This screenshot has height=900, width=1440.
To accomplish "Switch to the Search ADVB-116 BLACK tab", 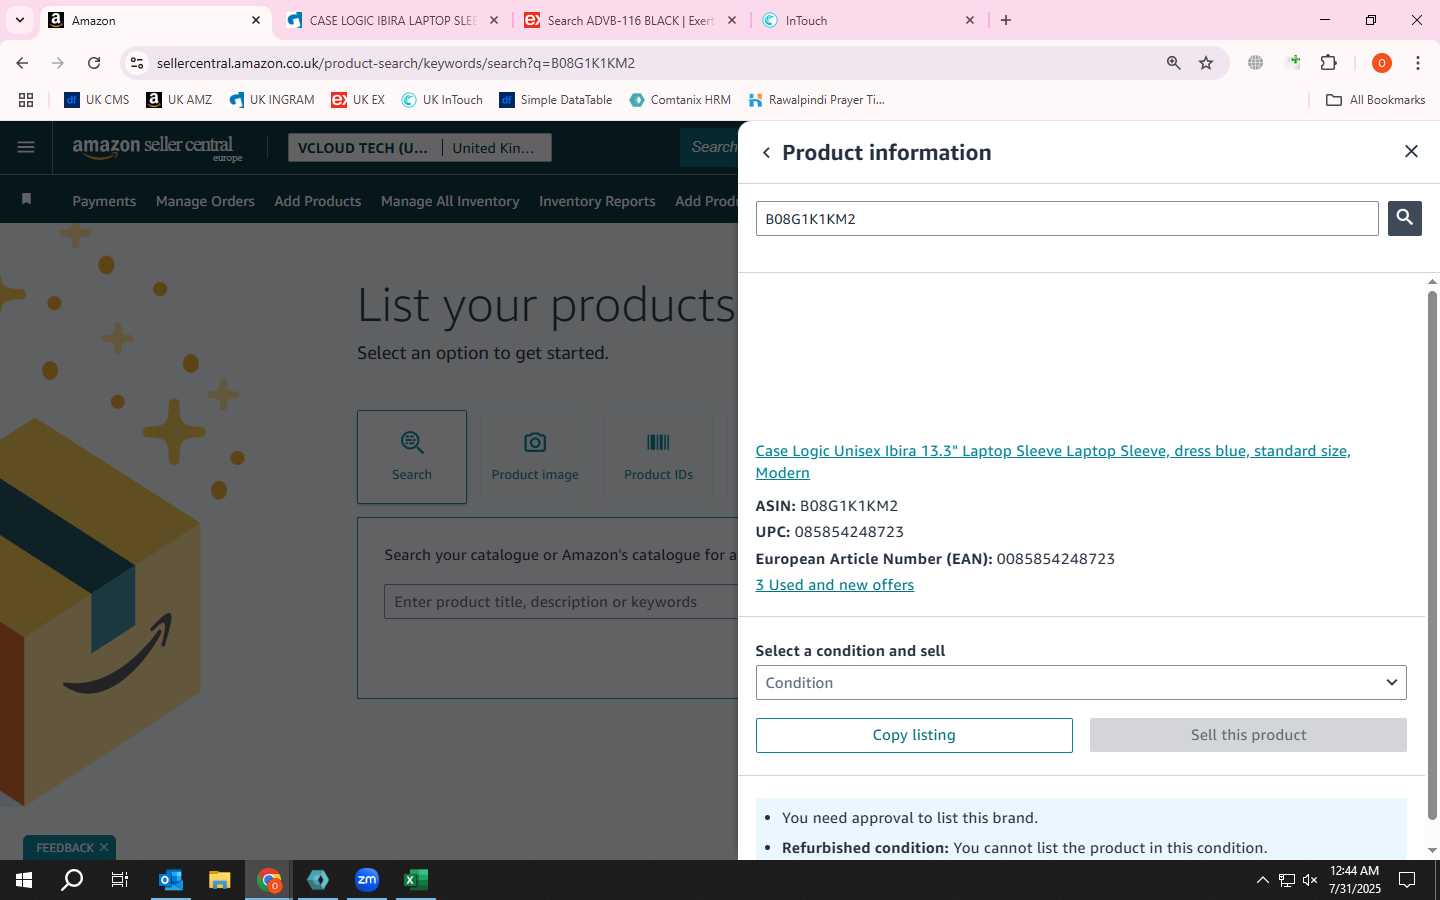I will 630,20.
